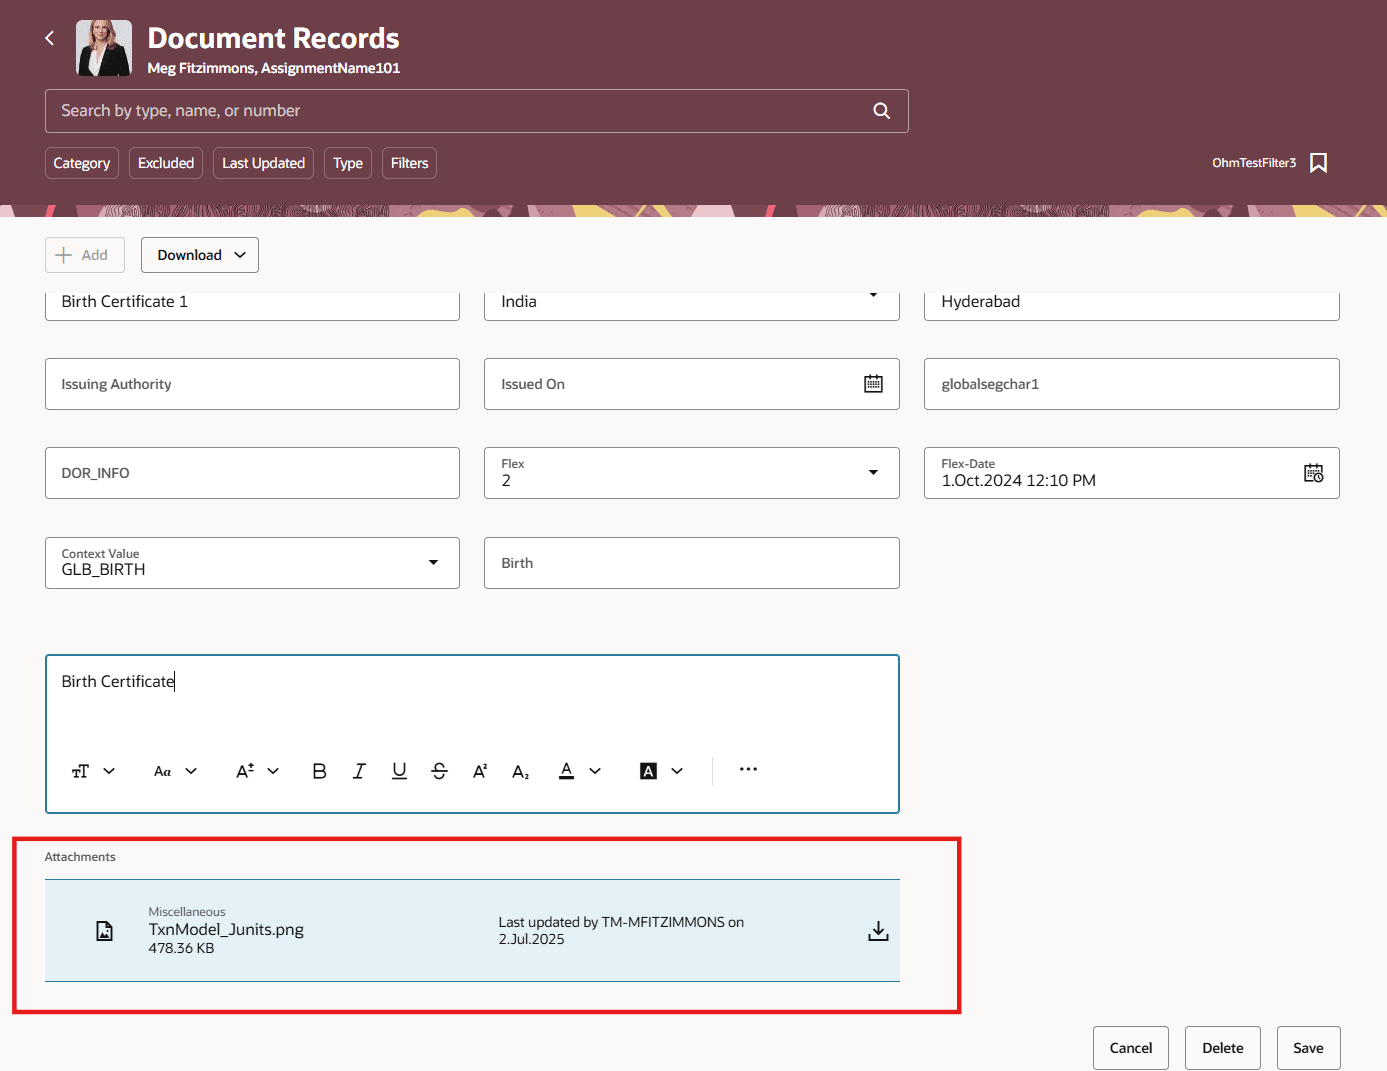Toggle strikethrough formatting
The image size is (1387, 1071).
pos(439,771)
